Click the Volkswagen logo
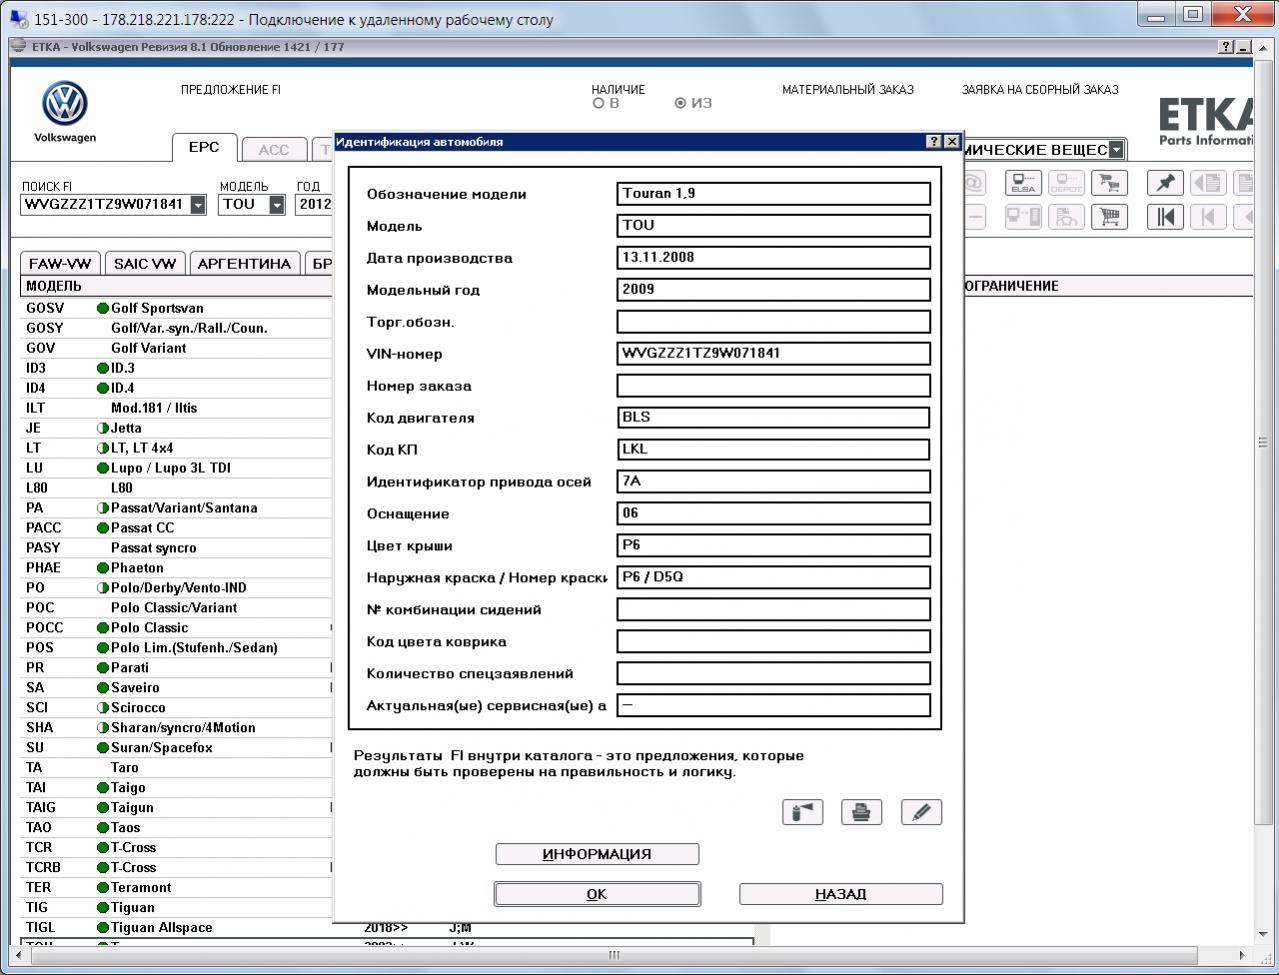The image size is (1279, 975). [65, 104]
